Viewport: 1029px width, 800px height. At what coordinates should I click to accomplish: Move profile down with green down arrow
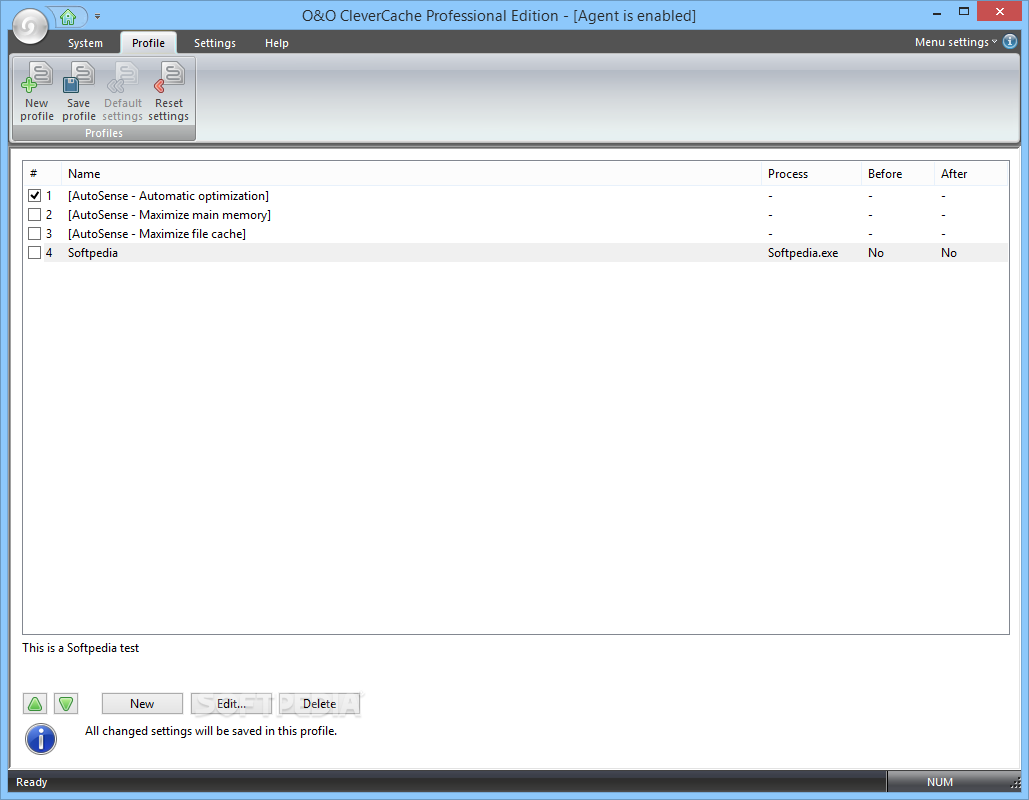(x=66, y=704)
